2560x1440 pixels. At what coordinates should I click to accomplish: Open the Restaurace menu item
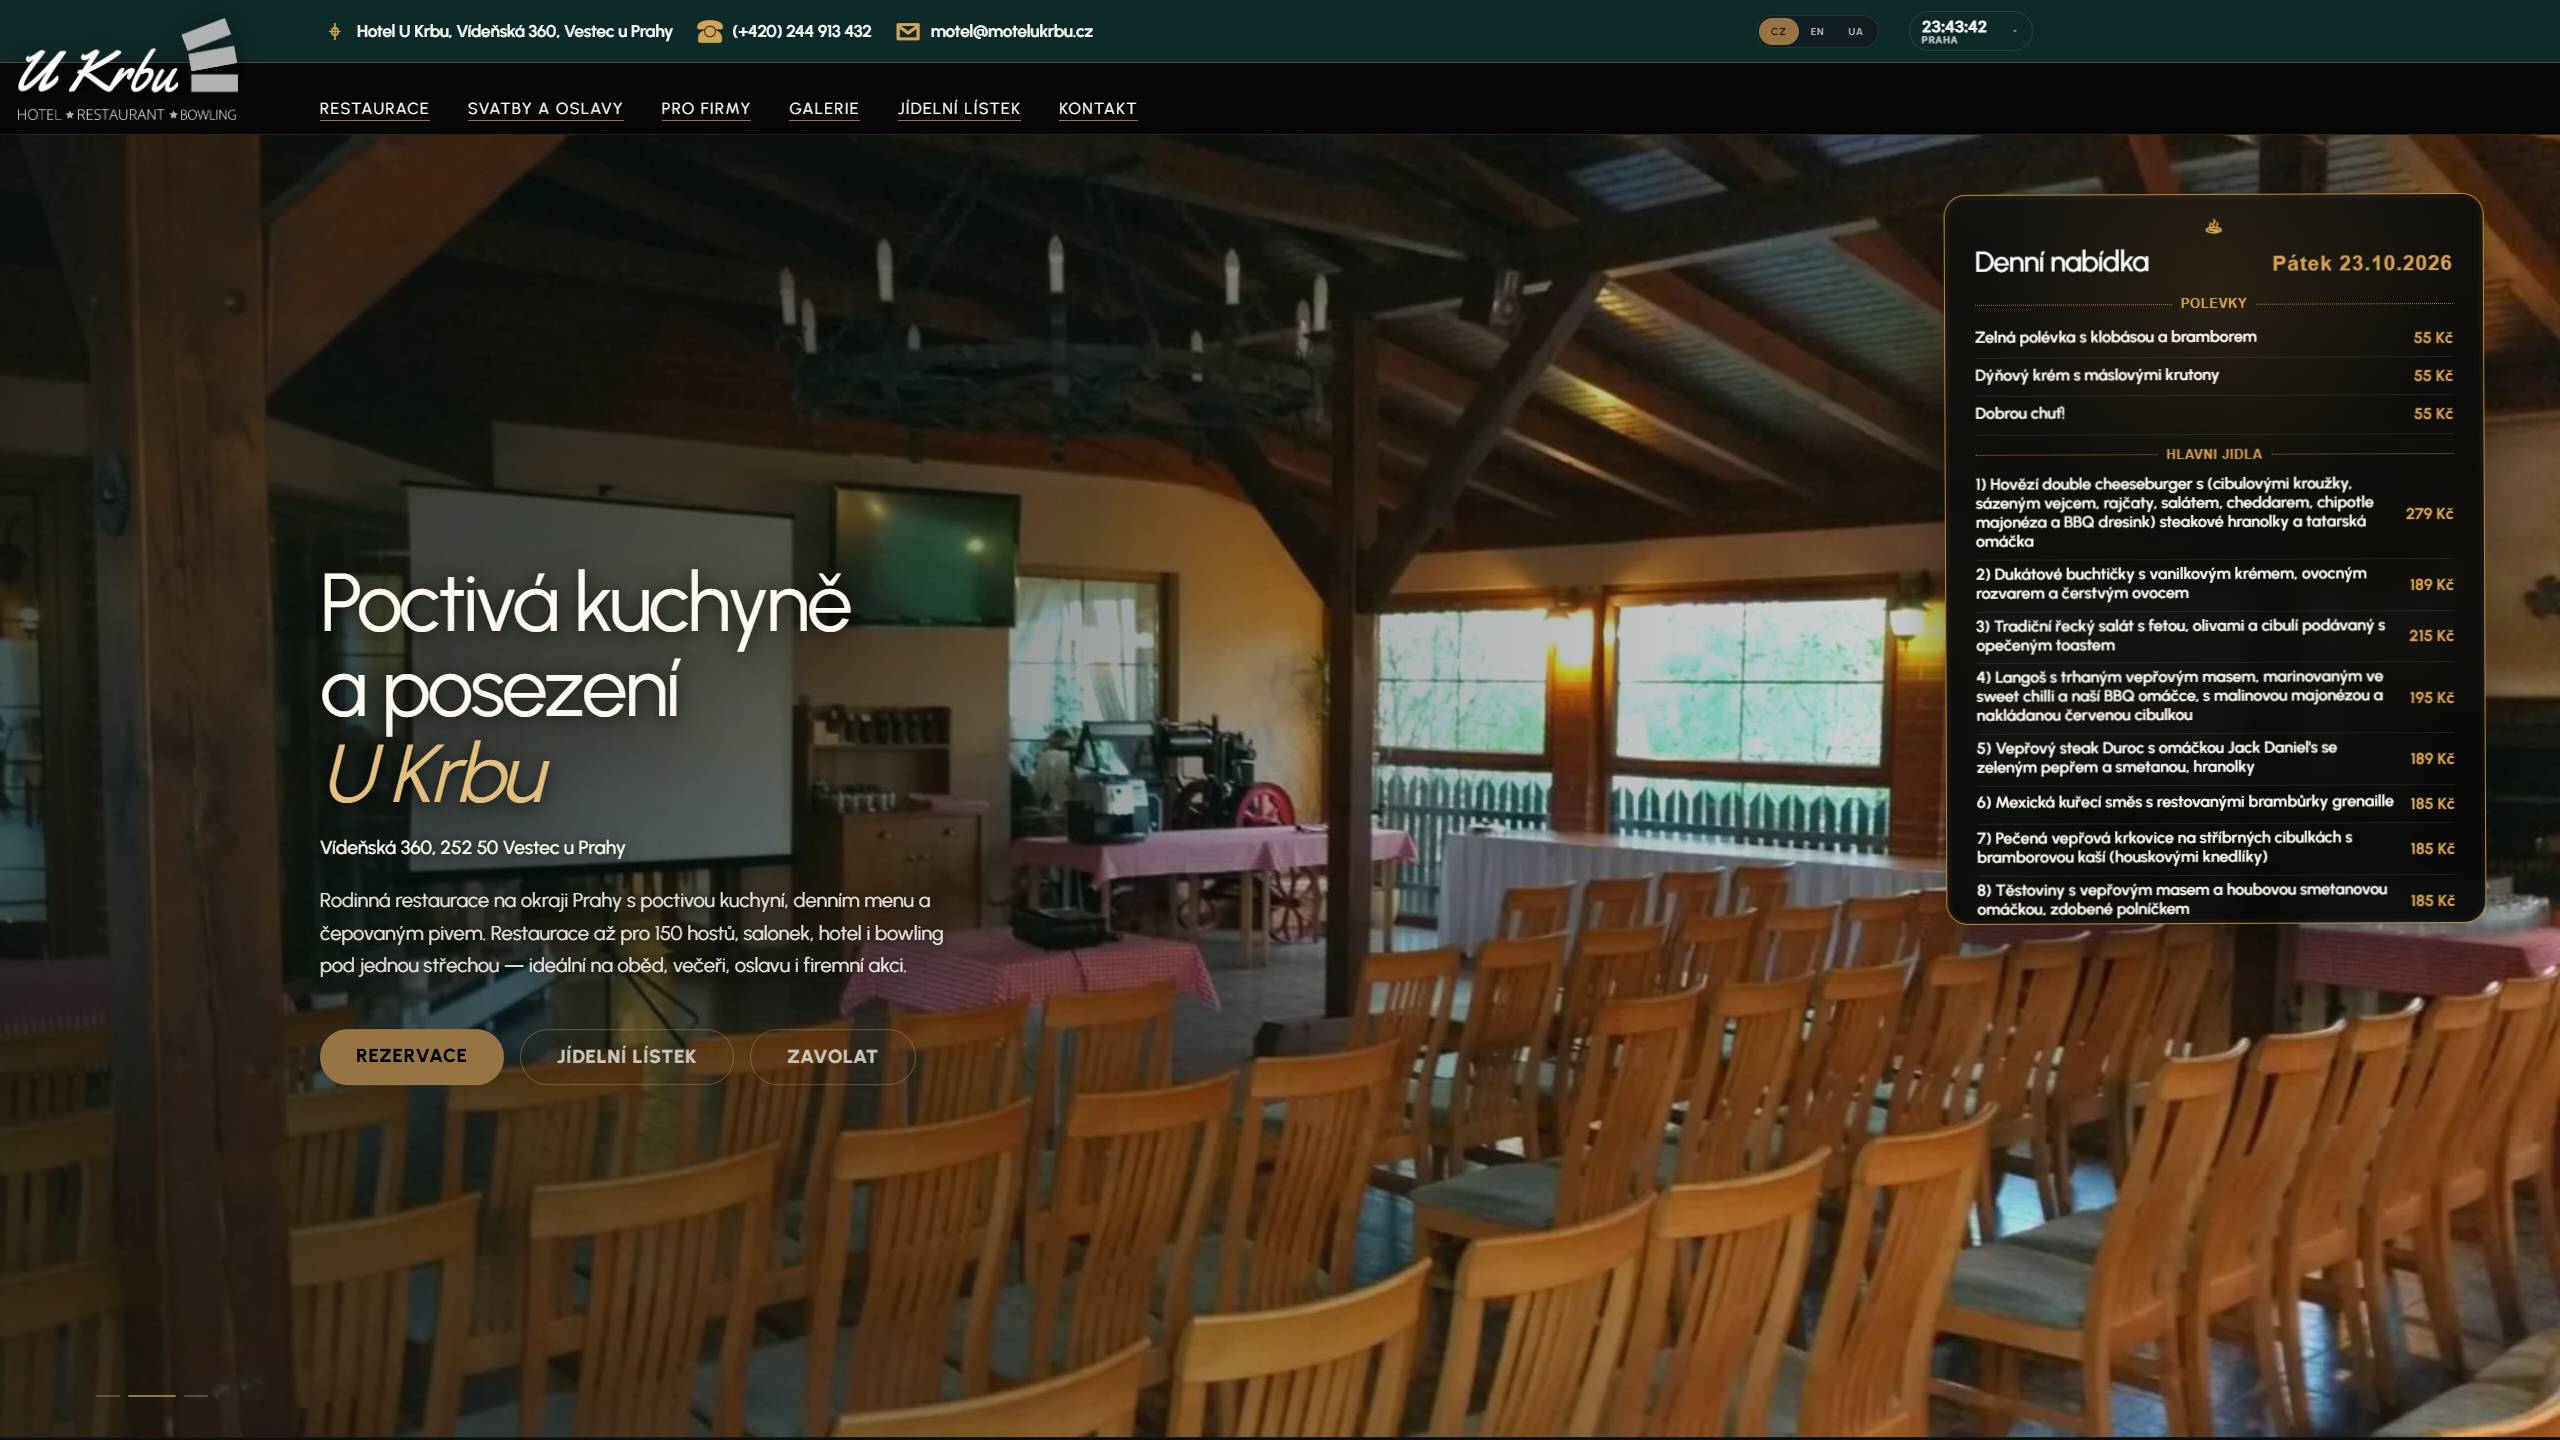(x=374, y=108)
